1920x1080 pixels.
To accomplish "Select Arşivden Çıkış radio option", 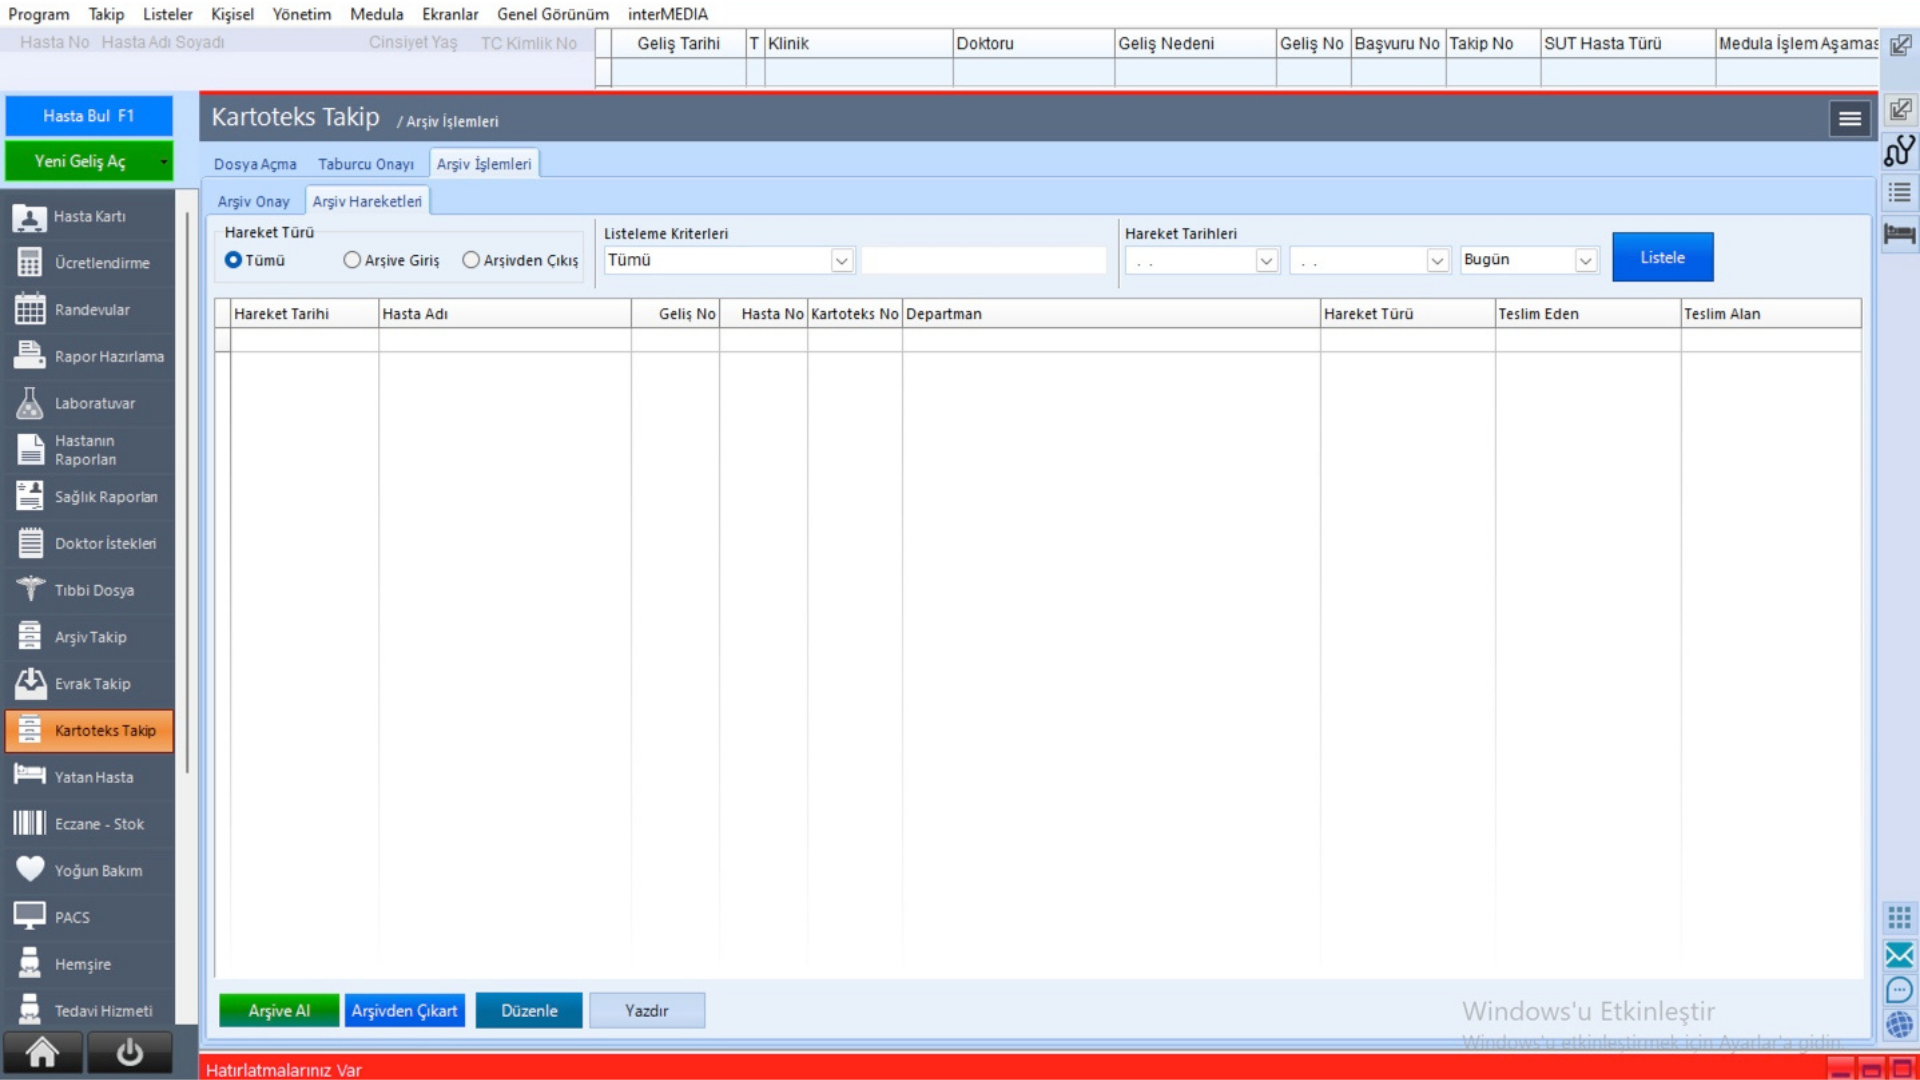I will tap(471, 260).
